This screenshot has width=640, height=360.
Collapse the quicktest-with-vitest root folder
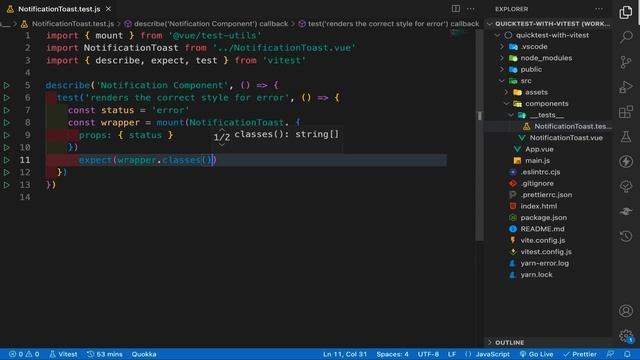tap(548, 35)
